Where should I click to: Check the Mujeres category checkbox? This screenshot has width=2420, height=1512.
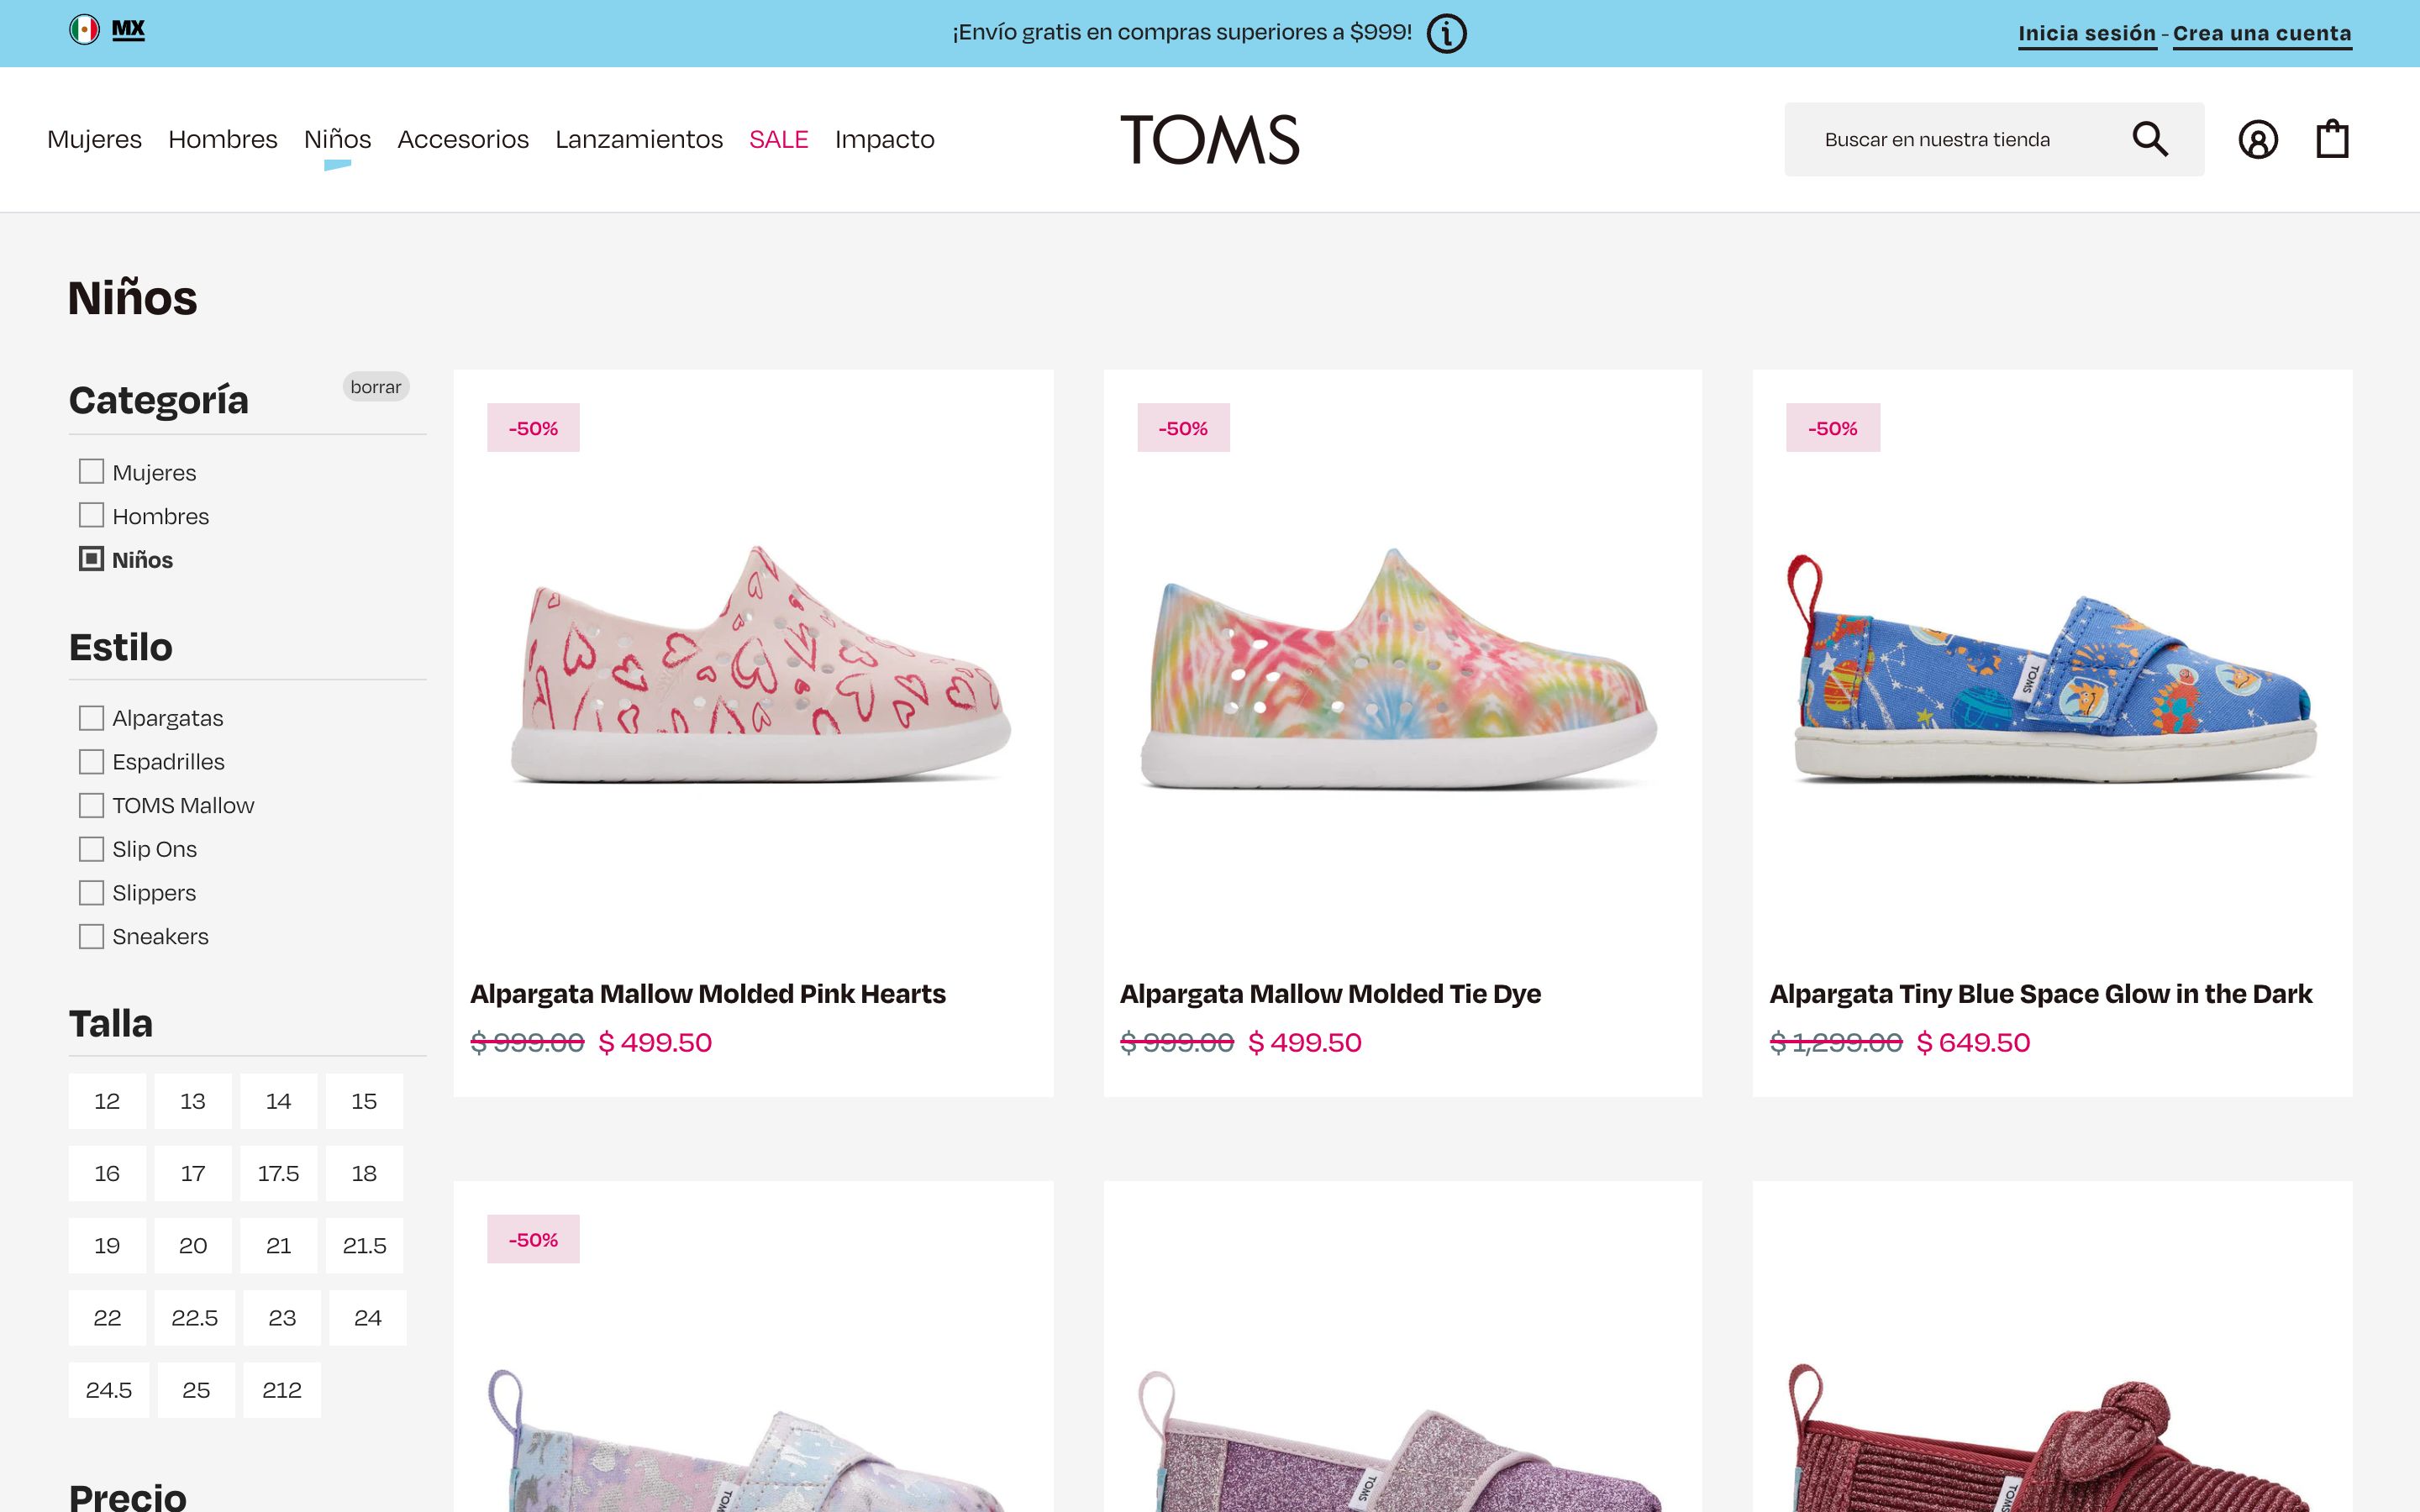click(x=91, y=470)
